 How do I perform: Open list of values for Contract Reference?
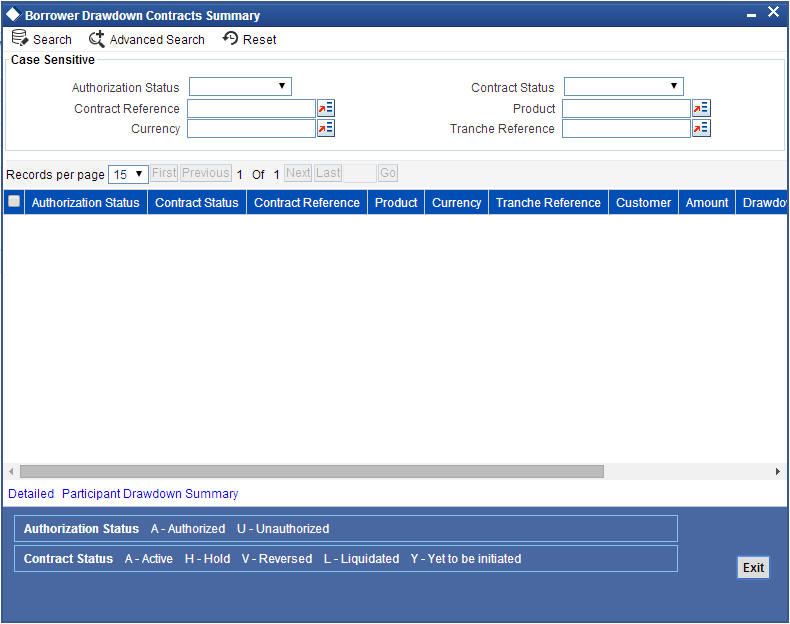click(x=326, y=108)
